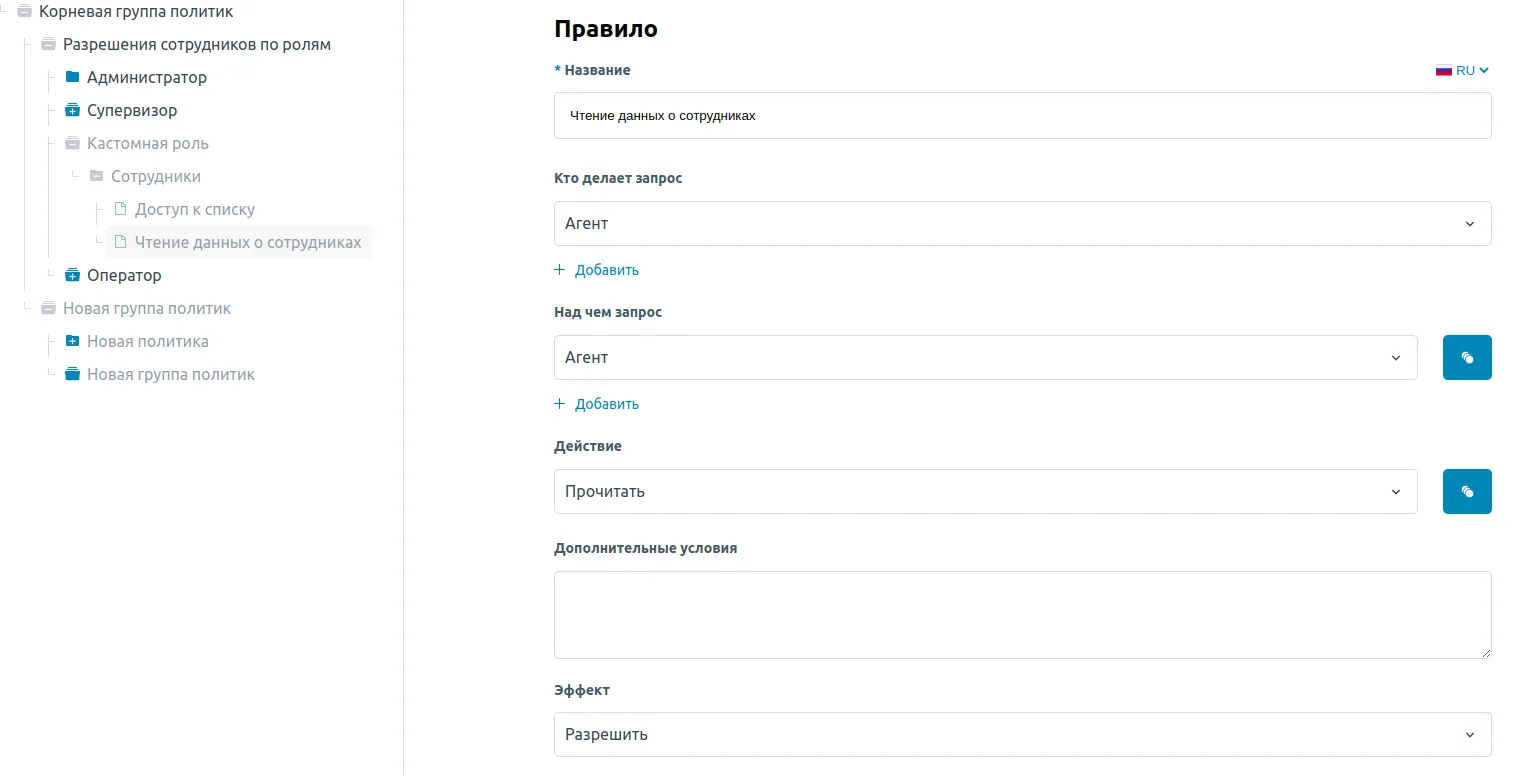
Task: Select Кастомная роль in the policy tree
Action: coord(147,143)
